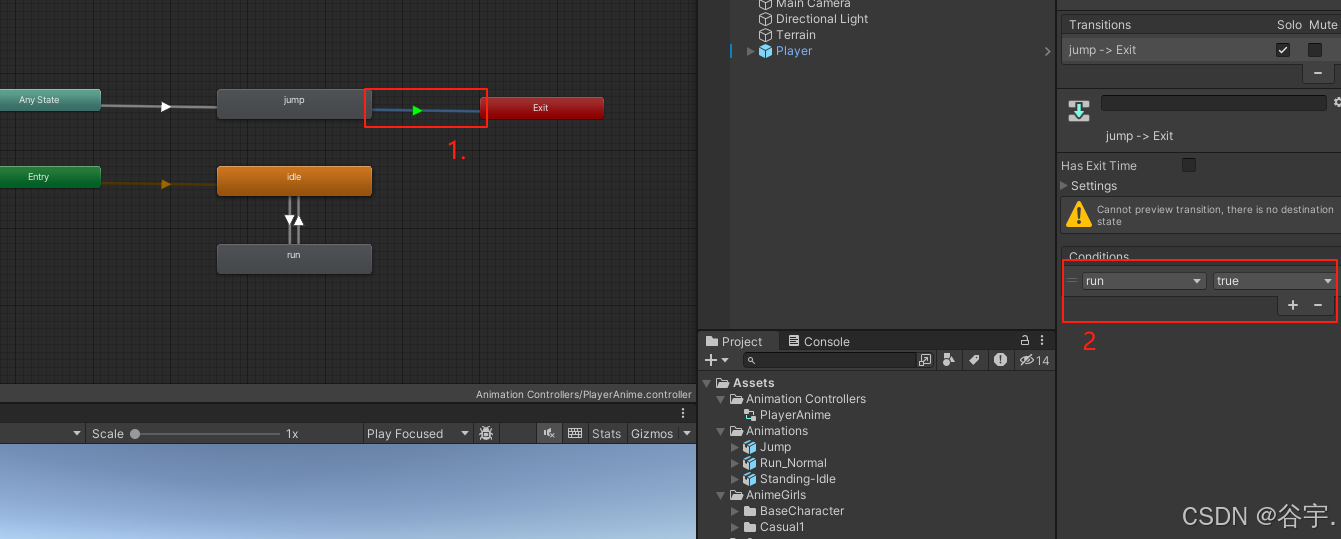The image size is (1341, 539).
Task: Open the Gizmos dropdown arrow
Action: click(x=686, y=434)
